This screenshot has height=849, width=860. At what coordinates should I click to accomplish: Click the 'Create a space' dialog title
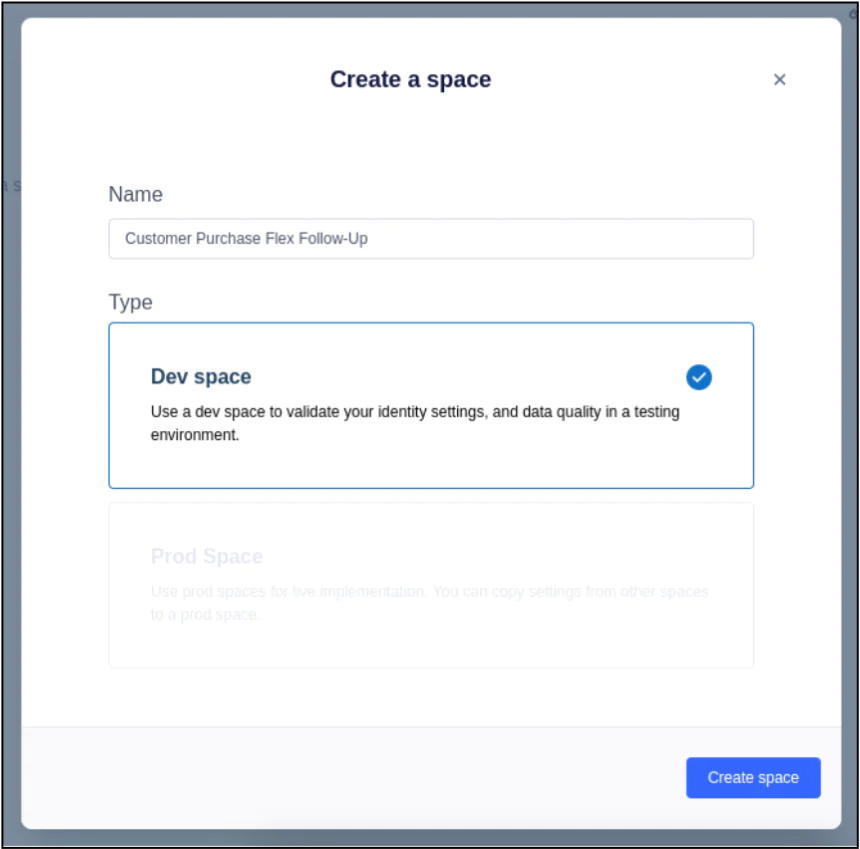coord(410,79)
